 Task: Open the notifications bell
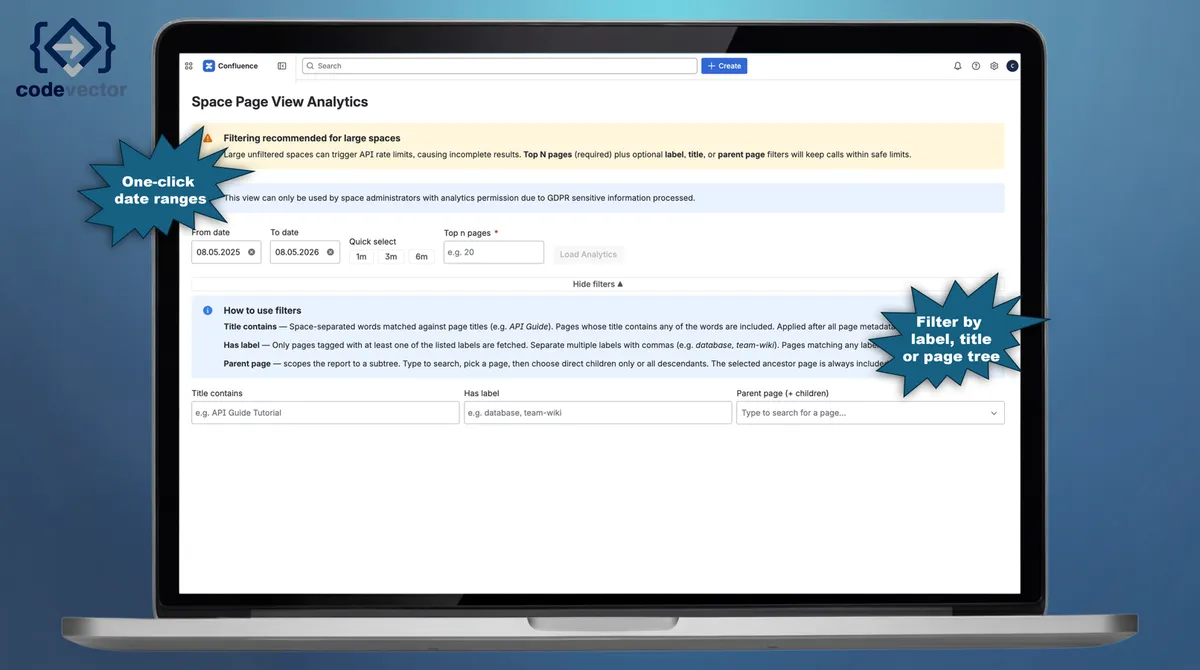tap(958, 66)
